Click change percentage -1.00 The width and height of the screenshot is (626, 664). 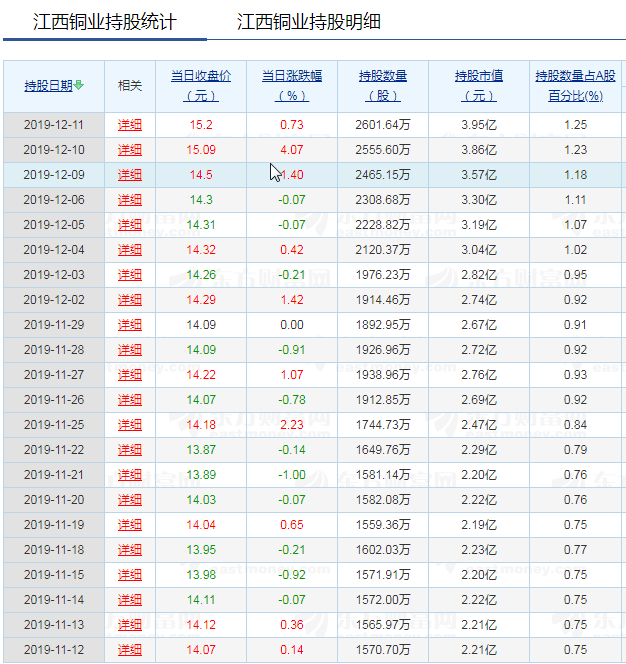292,475
